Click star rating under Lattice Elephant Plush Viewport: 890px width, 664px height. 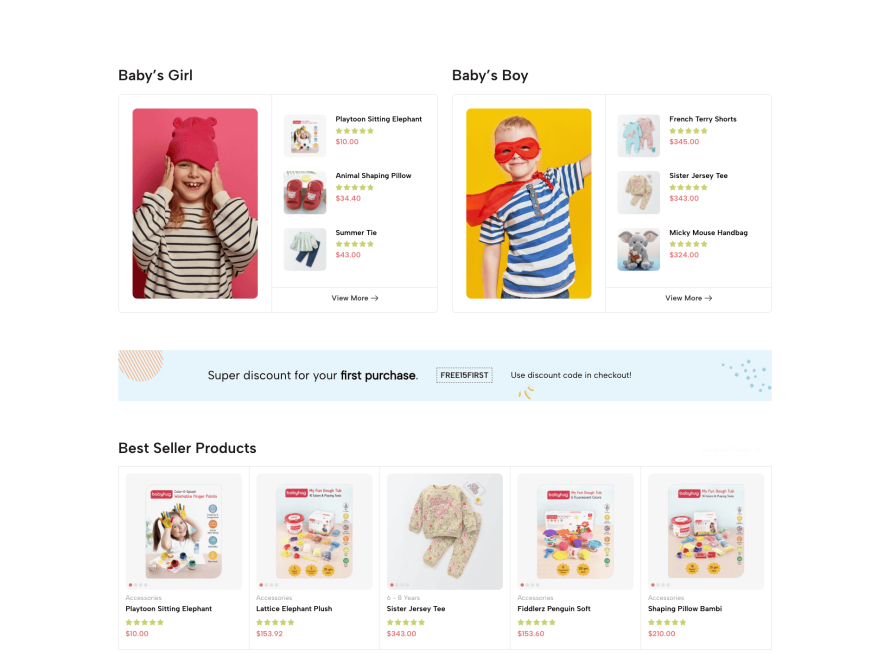[x=275, y=622]
